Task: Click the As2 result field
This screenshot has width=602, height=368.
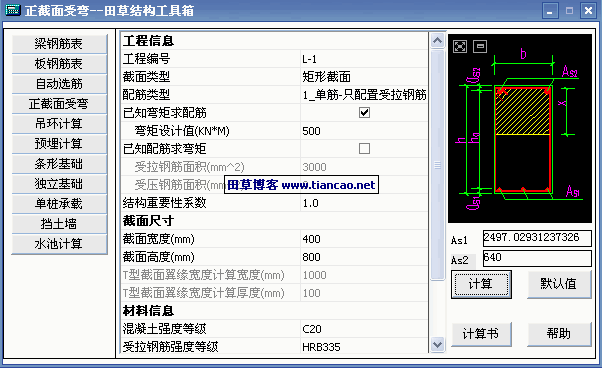Action: click(537, 258)
